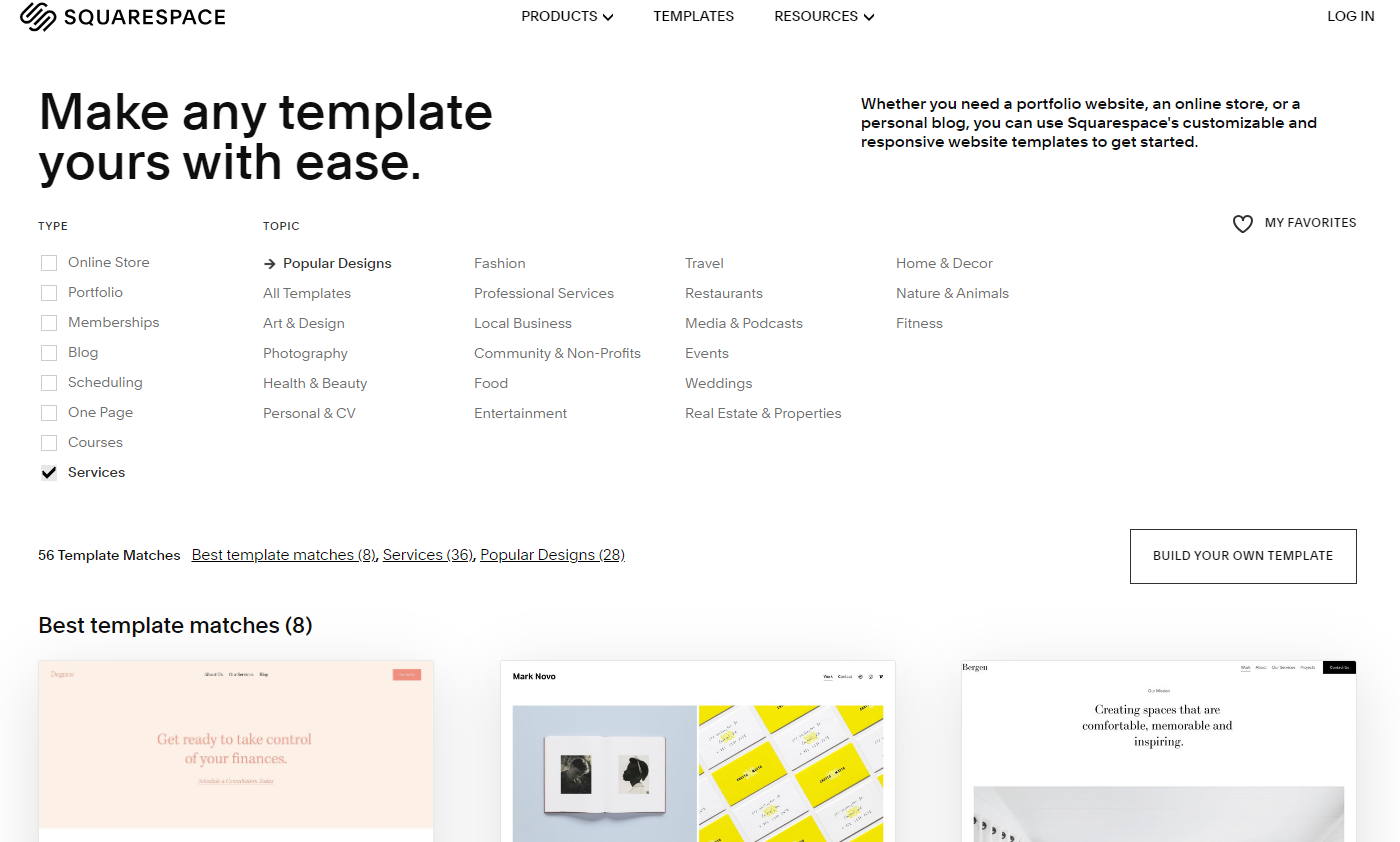Viewport: 1400px width, 842px height.
Task: Open Professional Services topic
Action: 544,293
